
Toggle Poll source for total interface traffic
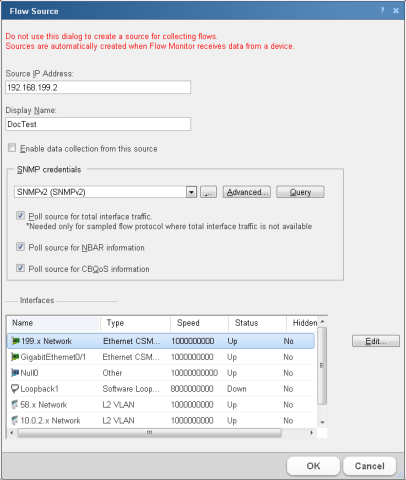tap(21, 216)
